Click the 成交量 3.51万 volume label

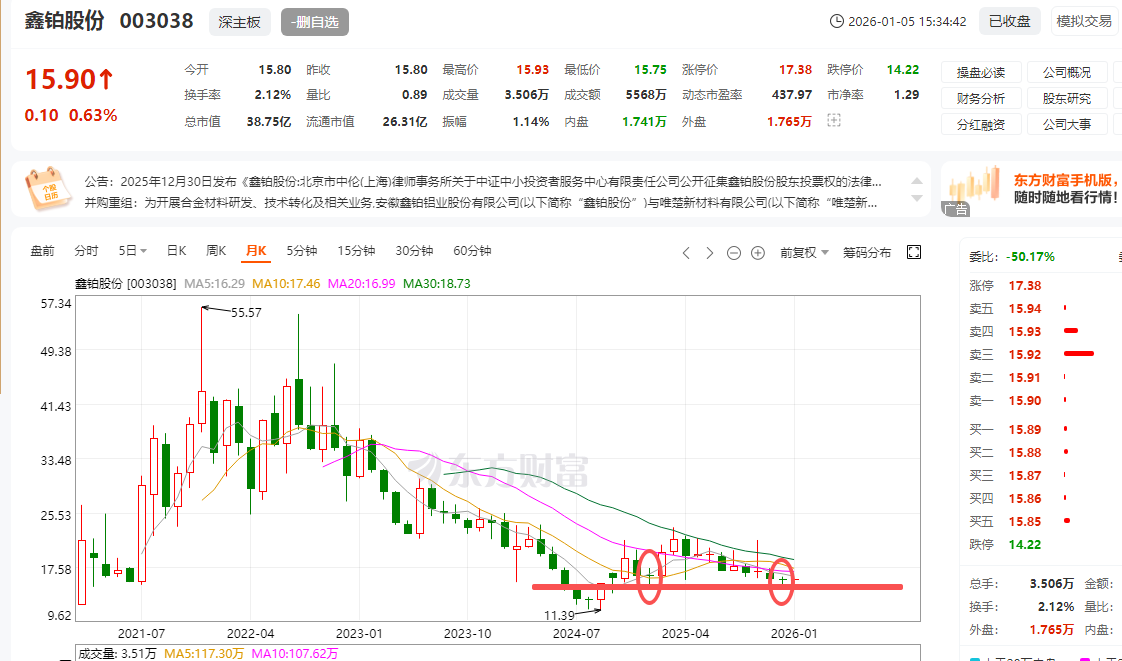(118, 654)
